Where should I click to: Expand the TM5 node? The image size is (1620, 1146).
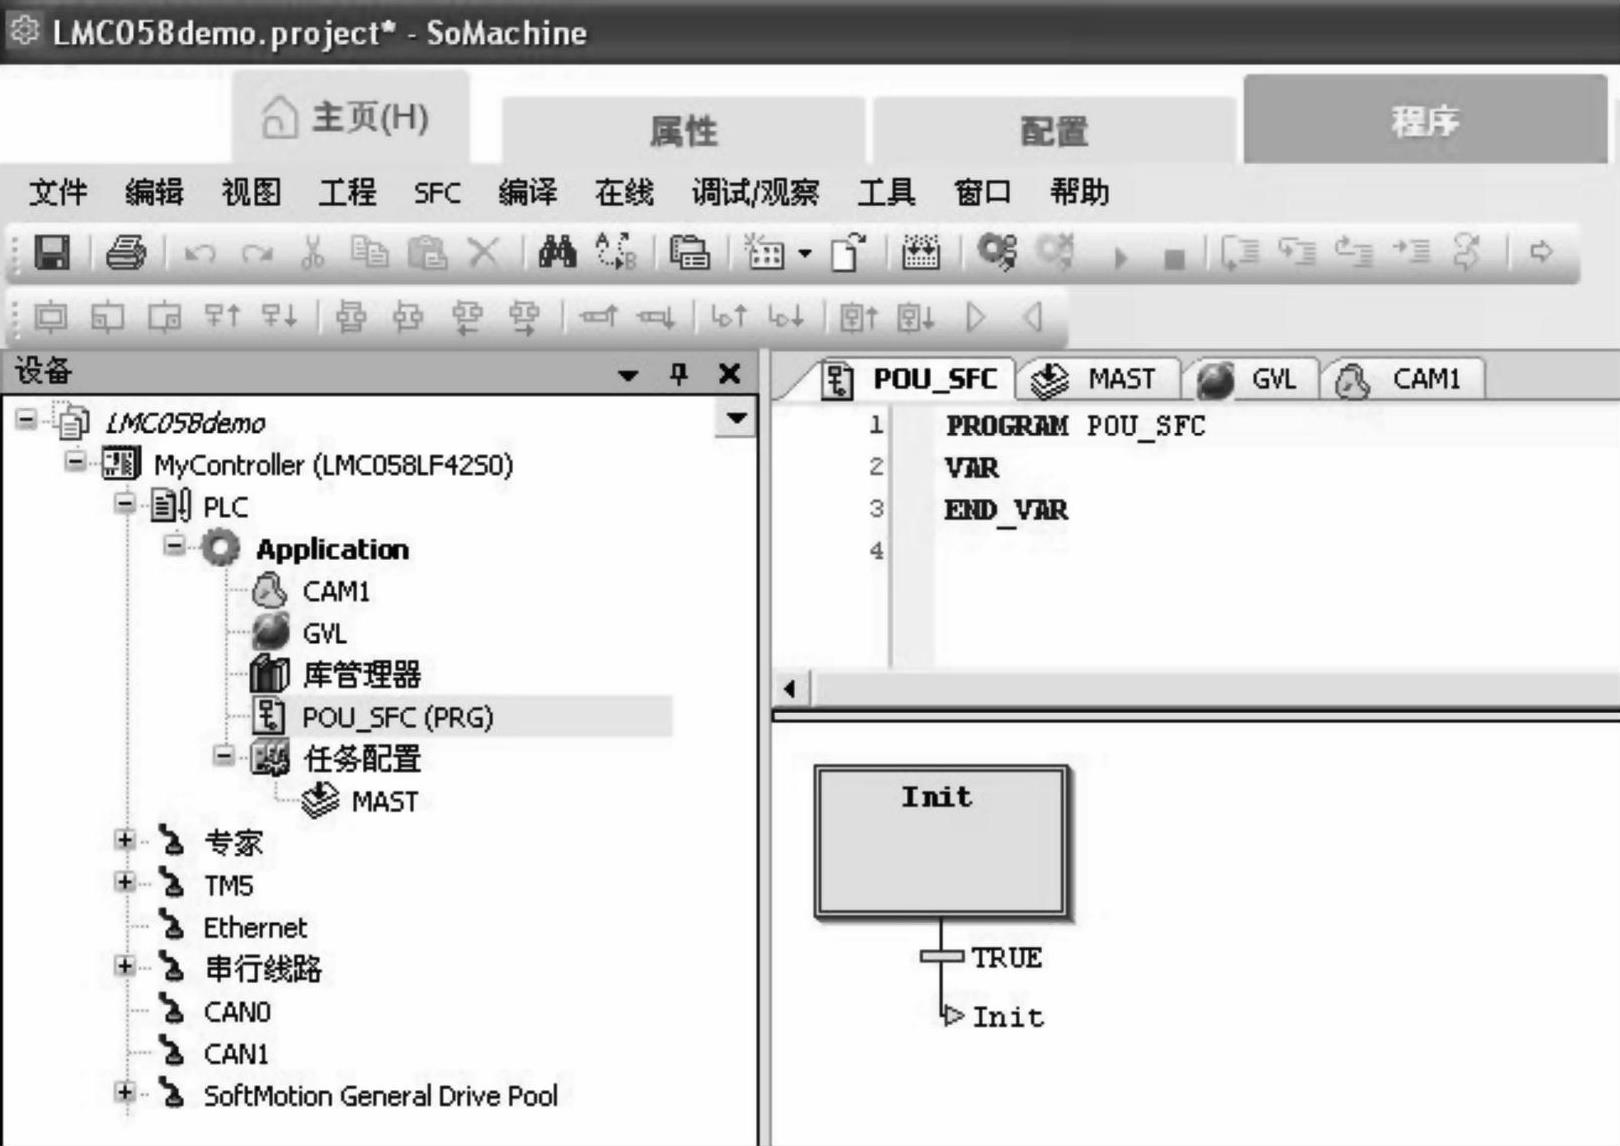pyautogui.click(x=125, y=882)
